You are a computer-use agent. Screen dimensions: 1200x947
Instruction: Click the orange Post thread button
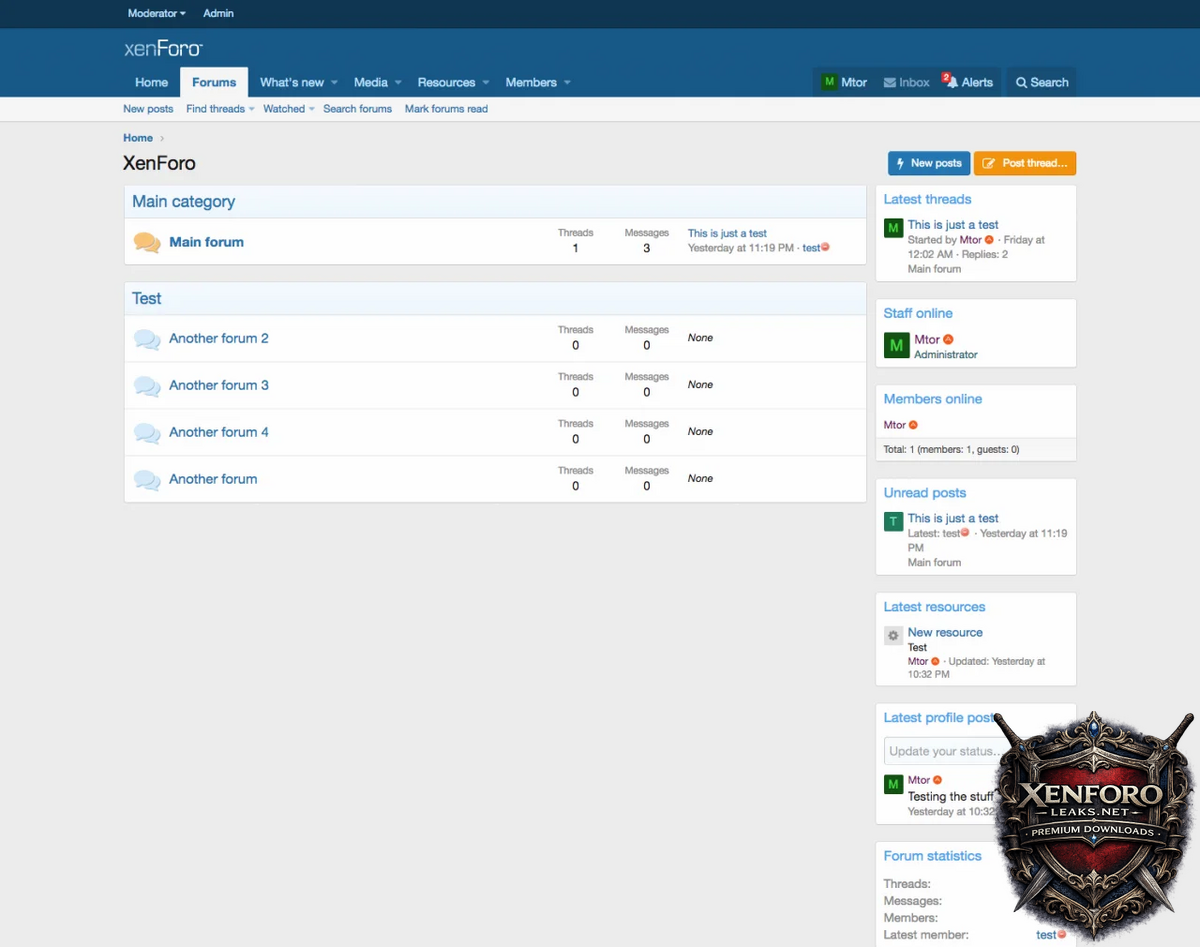point(1025,163)
